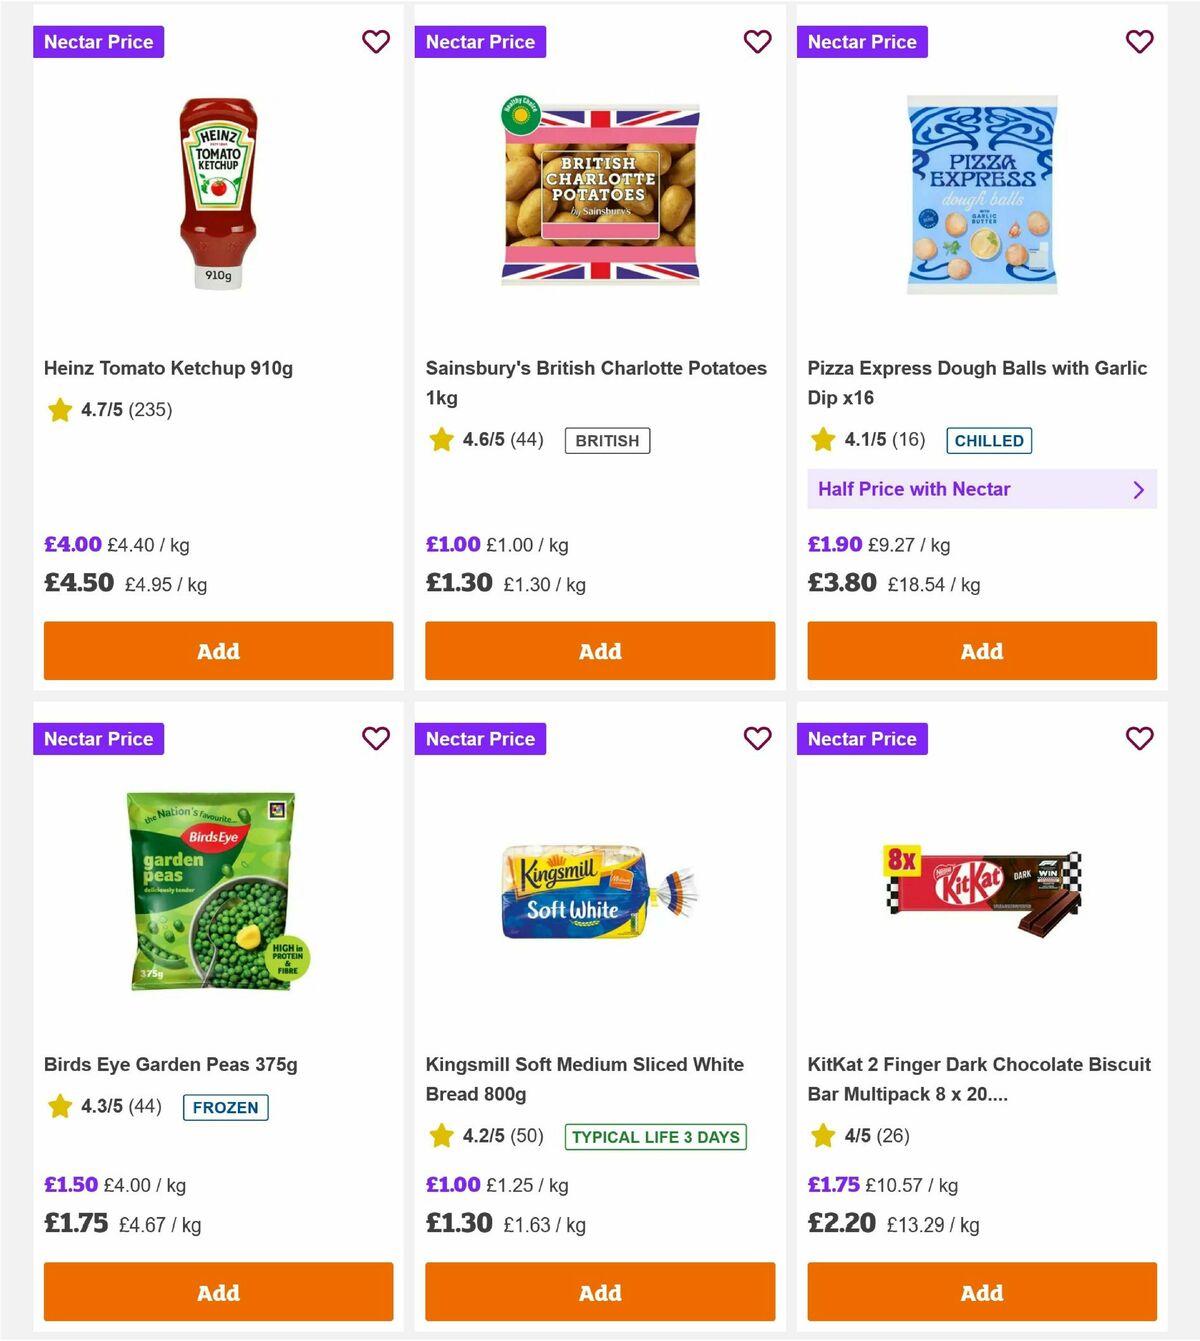Click star rating on Birds Eye Garden Peas
The height and width of the screenshot is (1341, 1200).
tap(59, 1107)
